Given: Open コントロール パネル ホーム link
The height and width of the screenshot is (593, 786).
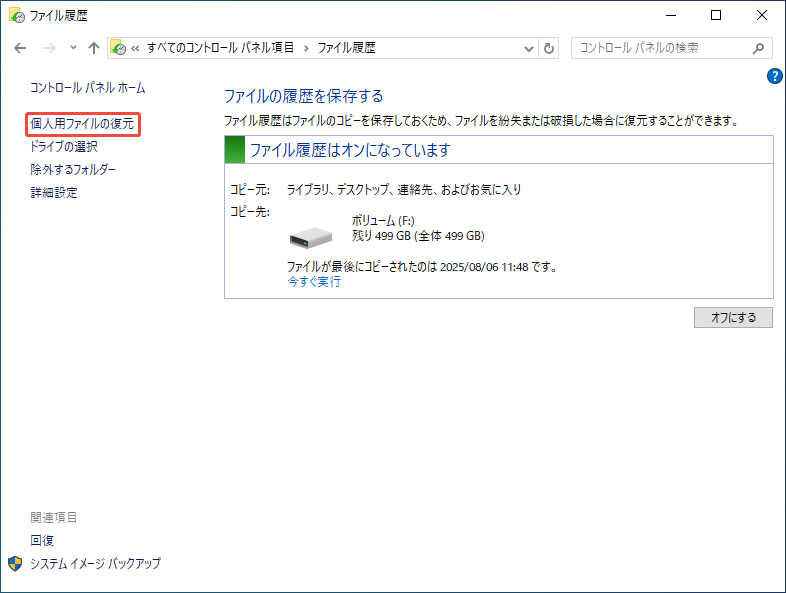Looking at the screenshot, I should click(x=88, y=88).
